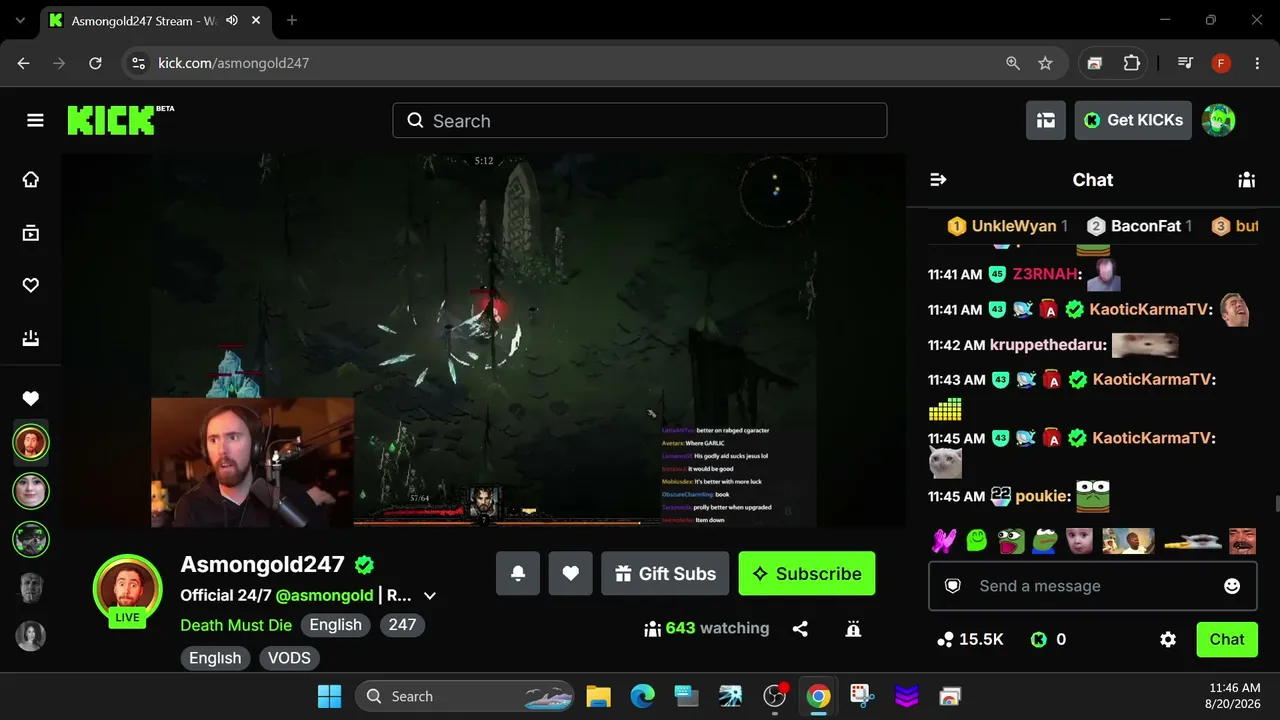Toggle stream notifications bell button

[518, 573]
